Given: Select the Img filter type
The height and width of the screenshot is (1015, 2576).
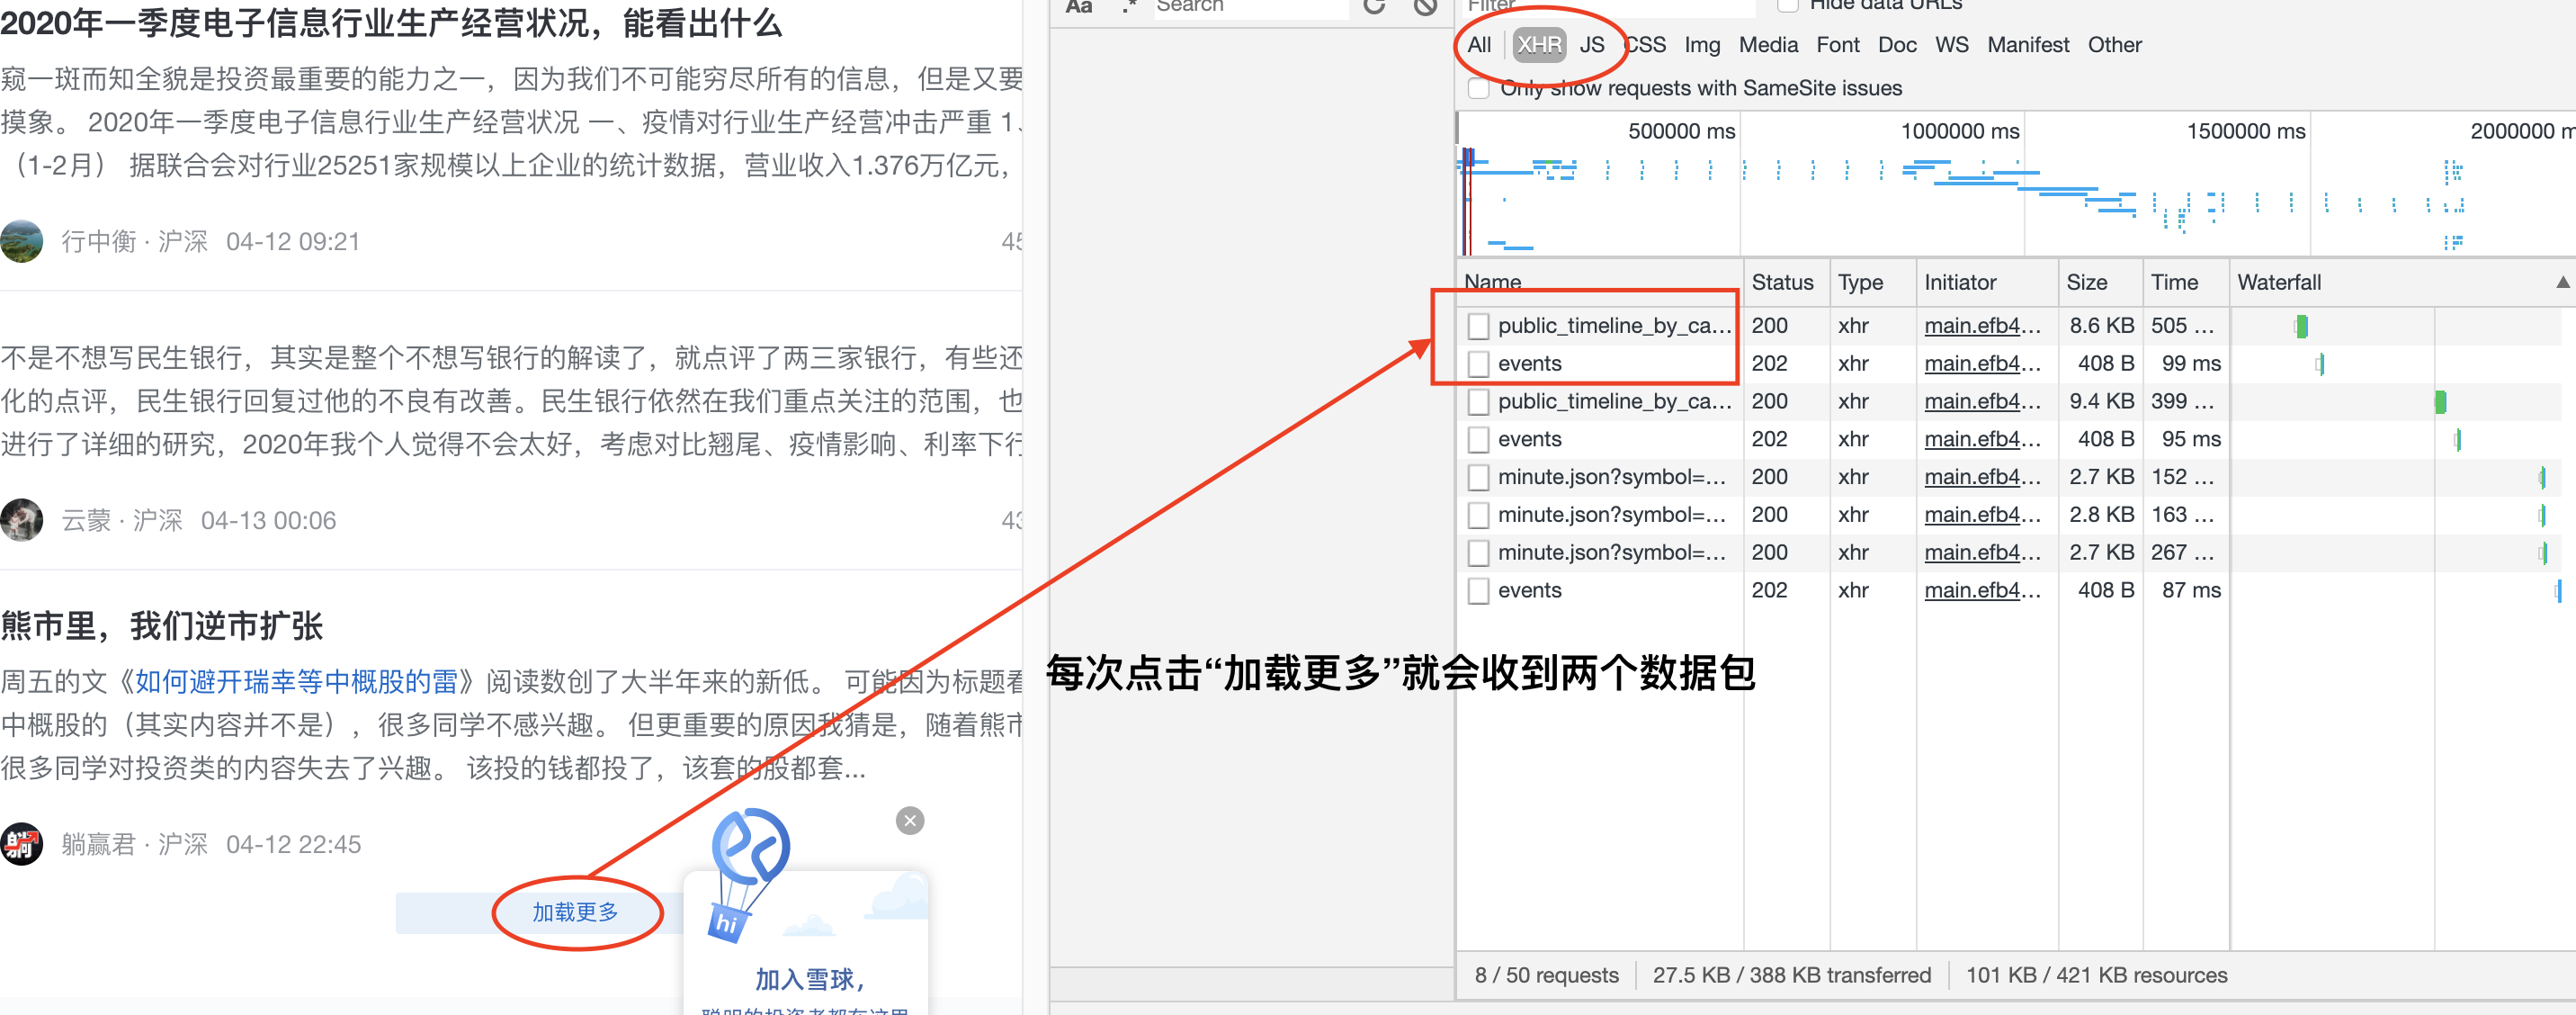Looking at the screenshot, I should [x=1702, y=45].
